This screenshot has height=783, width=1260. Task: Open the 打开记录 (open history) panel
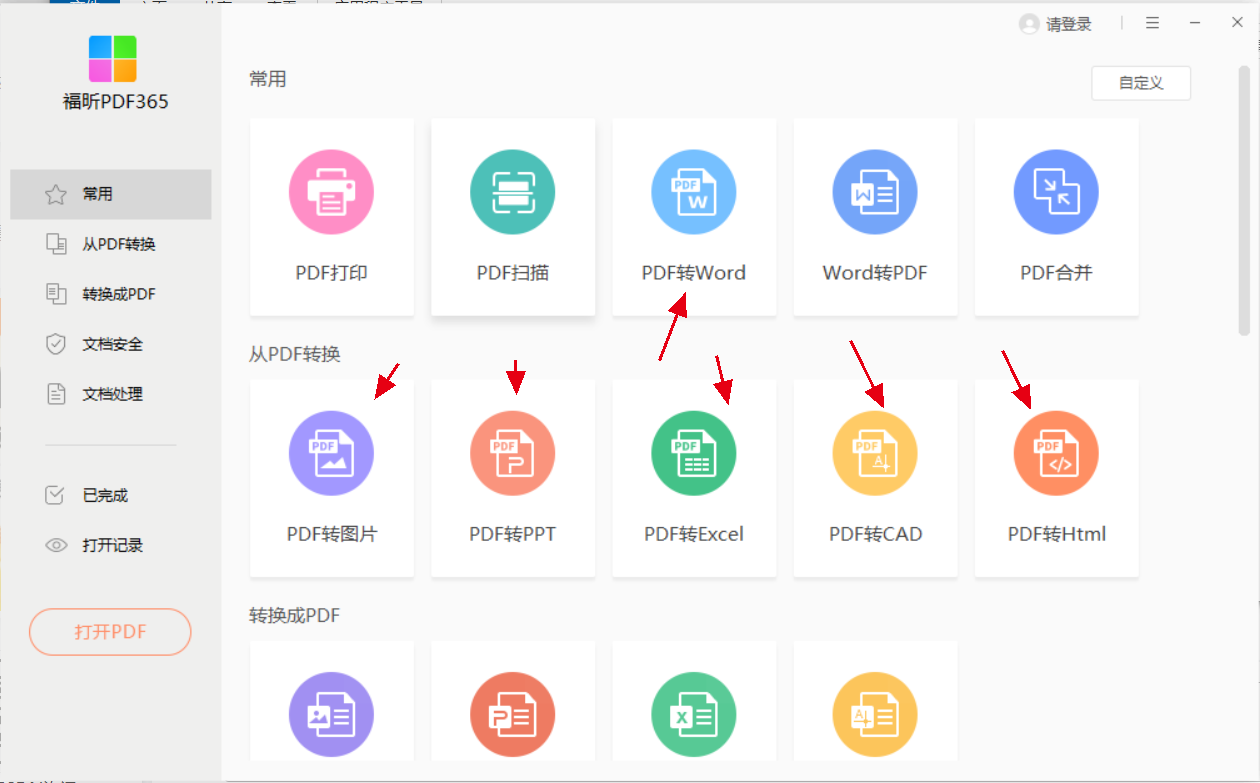coord(110,544)
